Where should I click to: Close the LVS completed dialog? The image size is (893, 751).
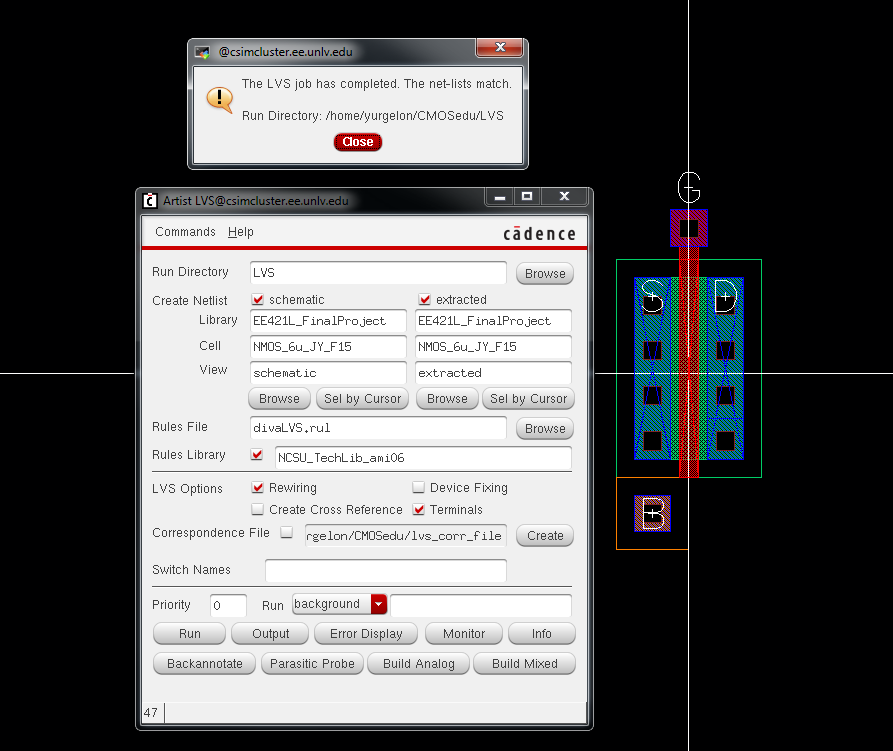click(x=357, y=142)
